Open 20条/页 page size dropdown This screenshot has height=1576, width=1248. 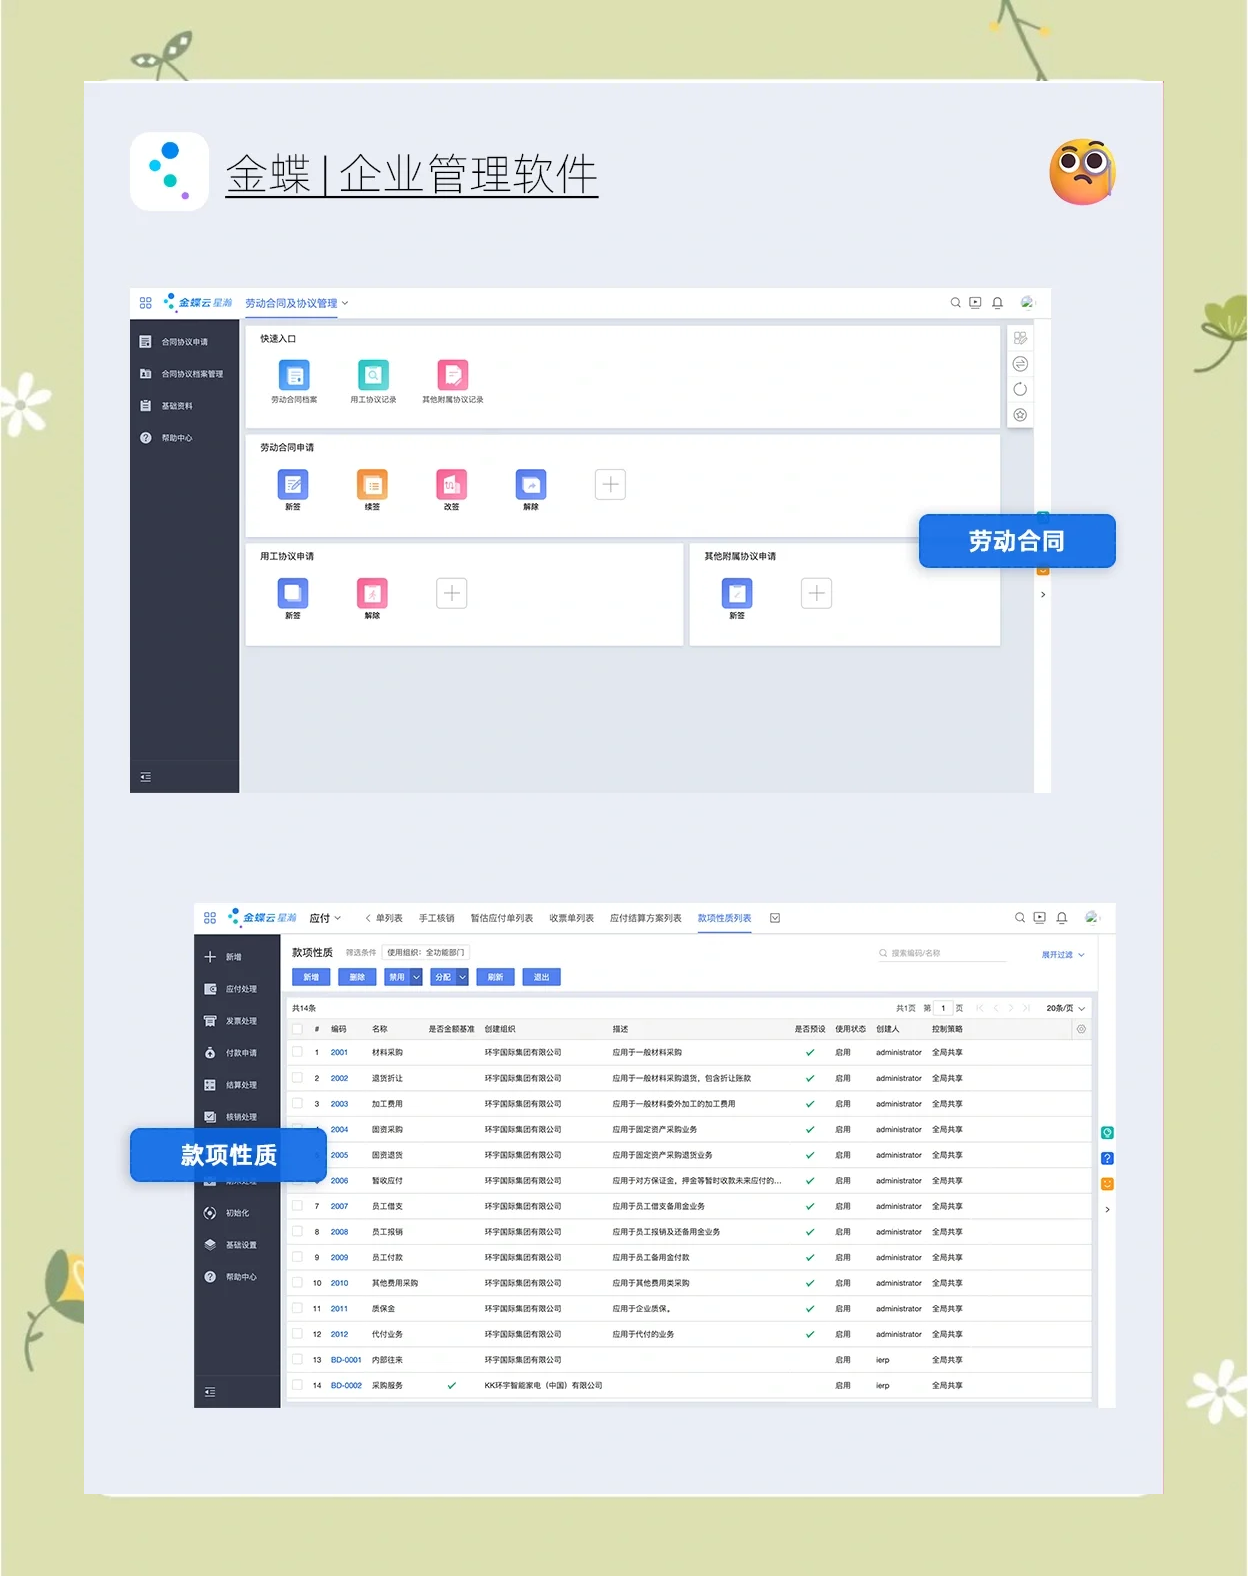pyautogui.click(x=1065, y=1008)
